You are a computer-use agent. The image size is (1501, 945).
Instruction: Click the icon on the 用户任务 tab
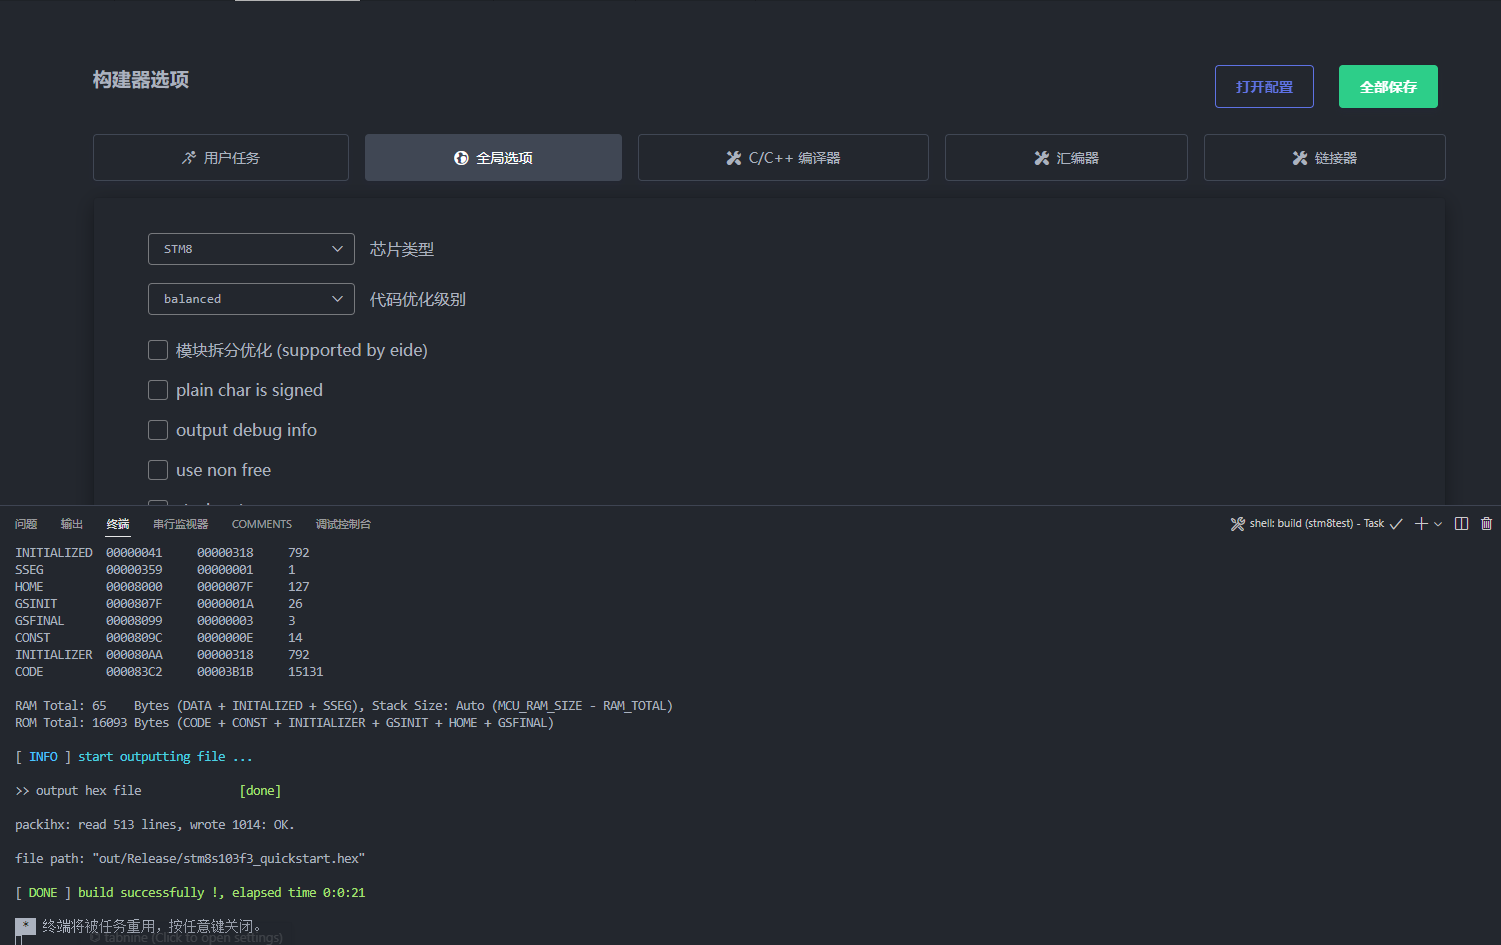[189, 158]
